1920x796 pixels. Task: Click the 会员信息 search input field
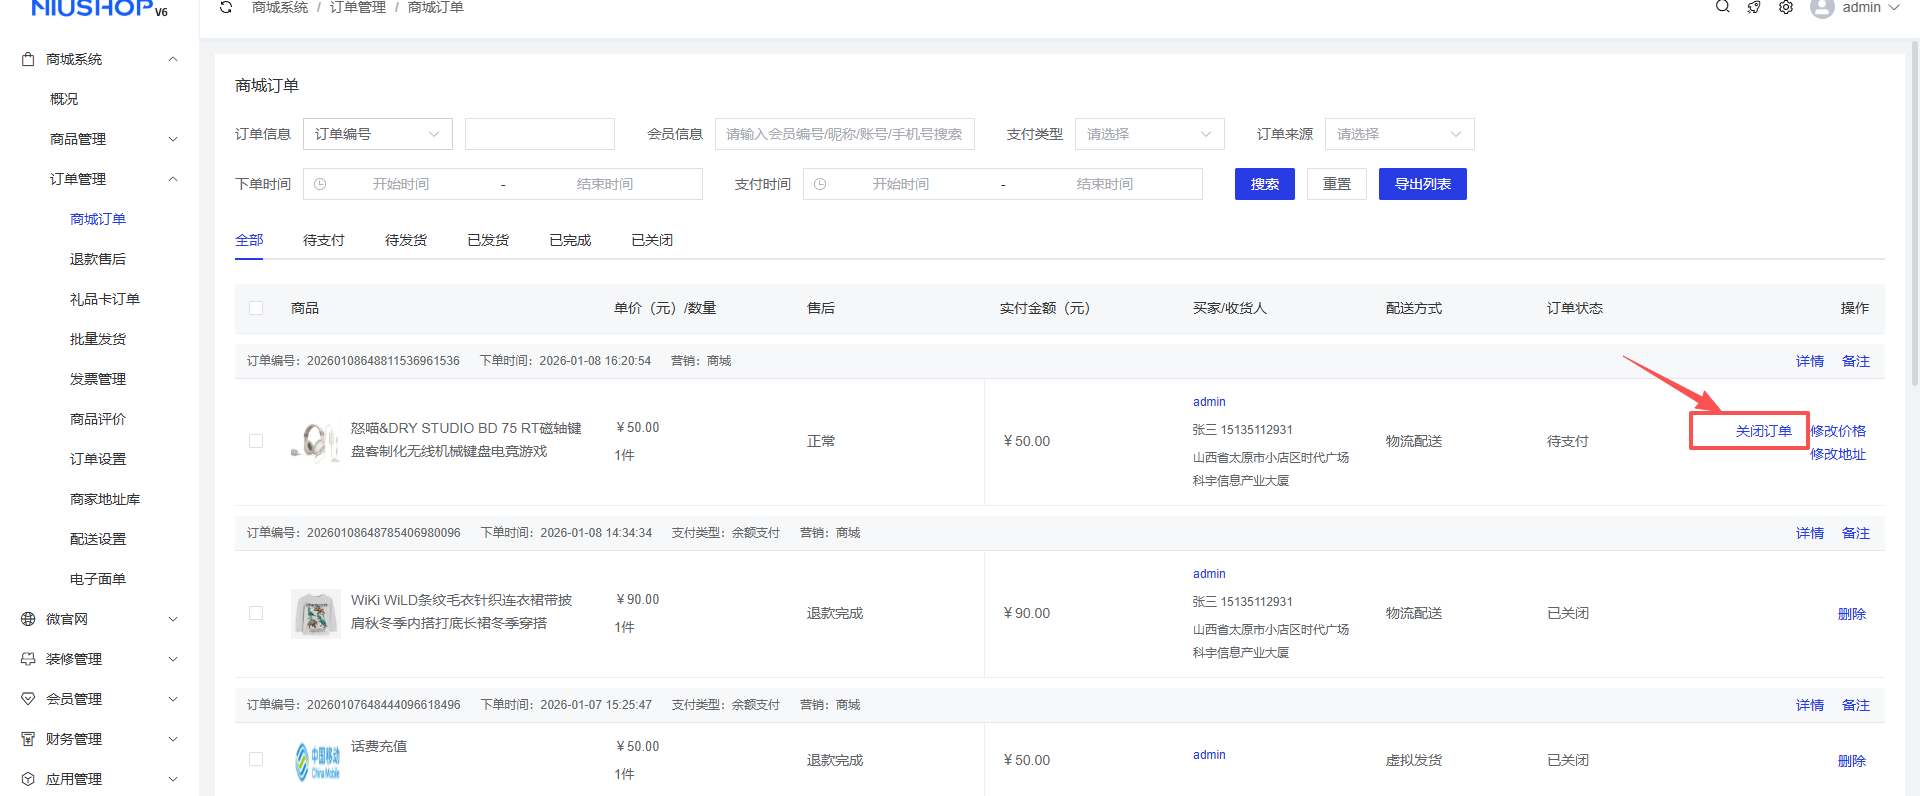(844, 134)
